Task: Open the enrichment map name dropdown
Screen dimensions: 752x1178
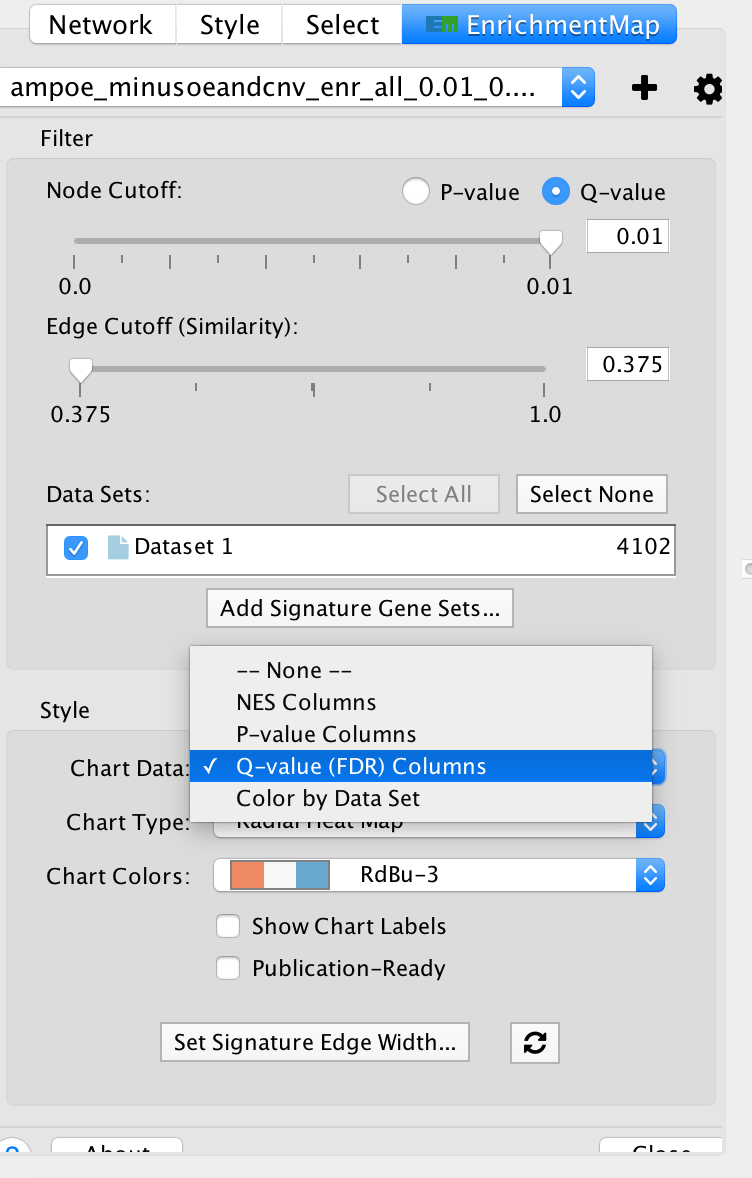Action: 578,88
